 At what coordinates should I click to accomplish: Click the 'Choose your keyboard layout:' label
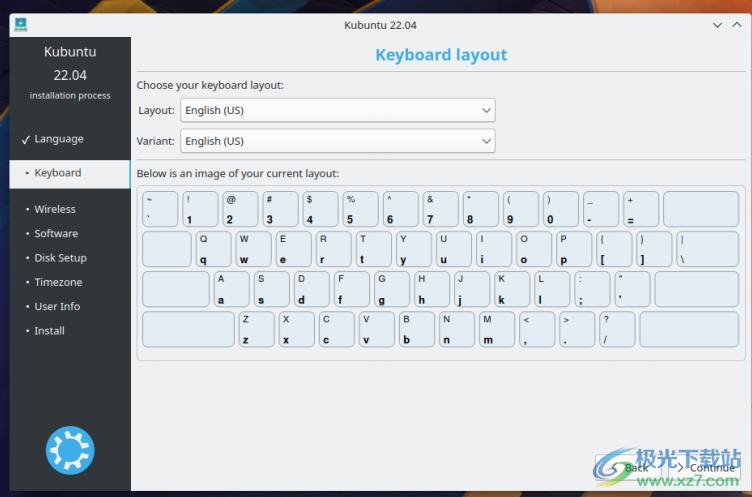[210, 85]
